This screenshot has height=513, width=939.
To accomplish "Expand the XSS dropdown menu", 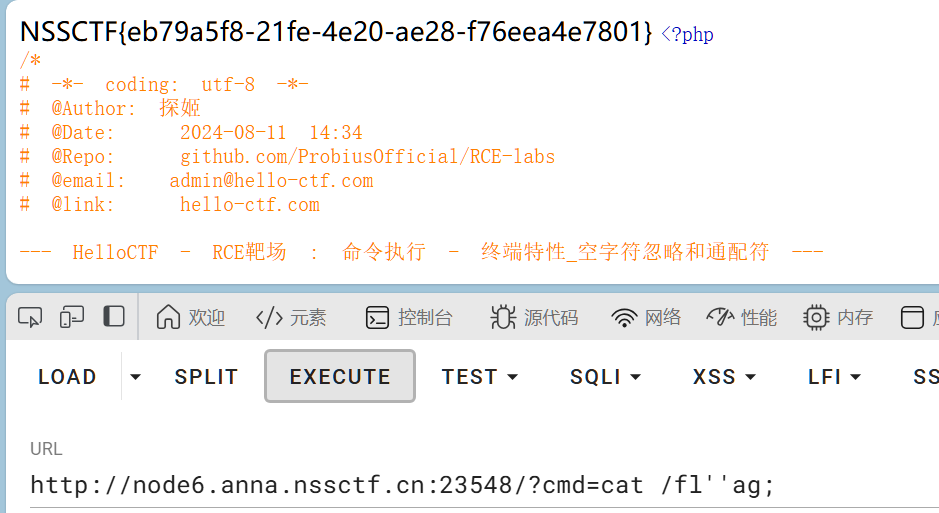I will click(x=724, y=377).
